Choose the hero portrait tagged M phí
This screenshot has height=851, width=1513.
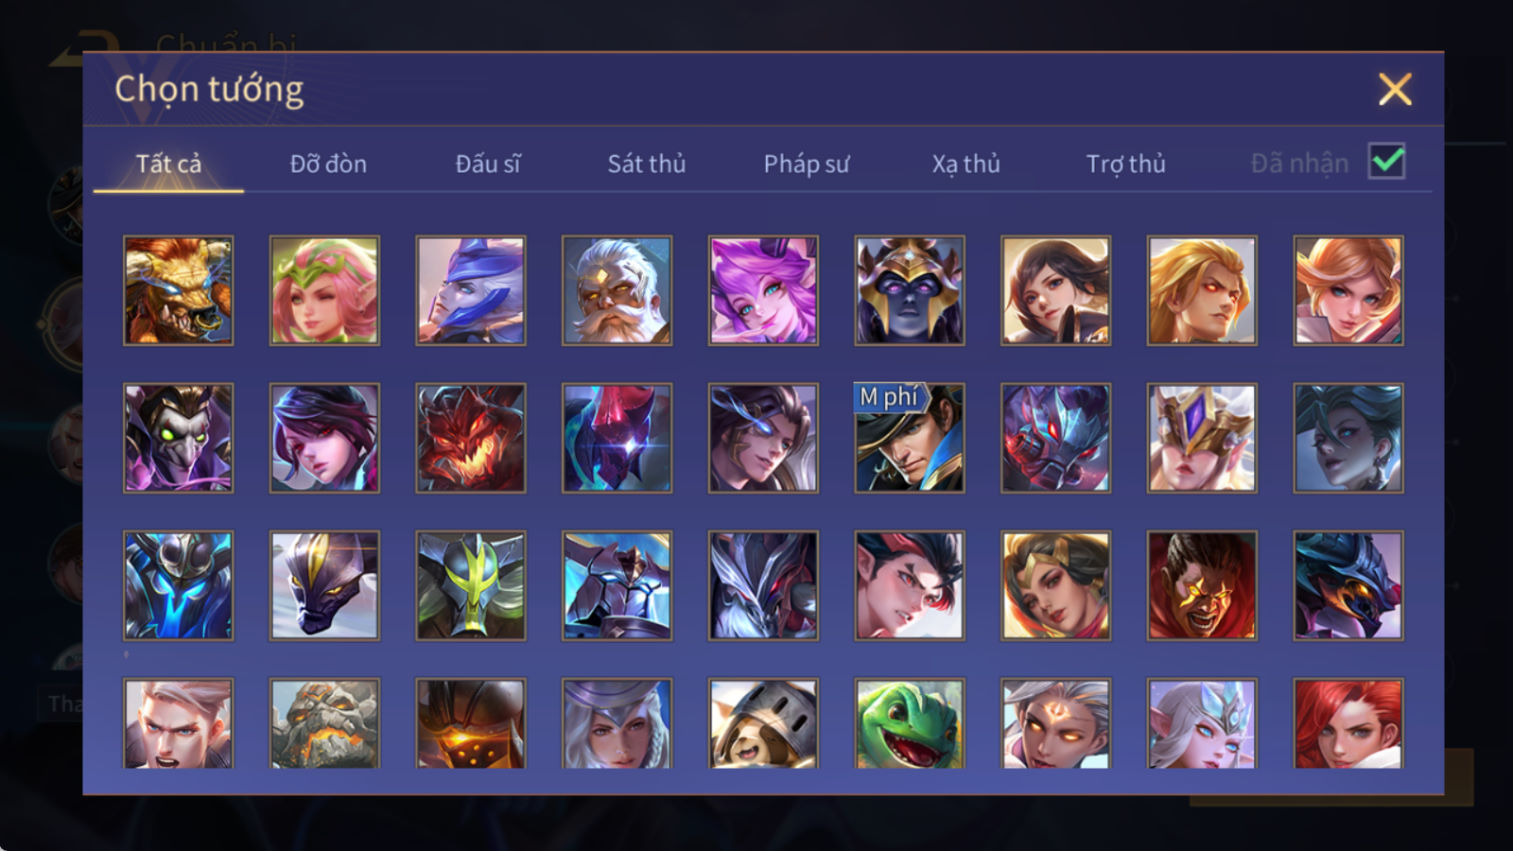pos(909,438)
